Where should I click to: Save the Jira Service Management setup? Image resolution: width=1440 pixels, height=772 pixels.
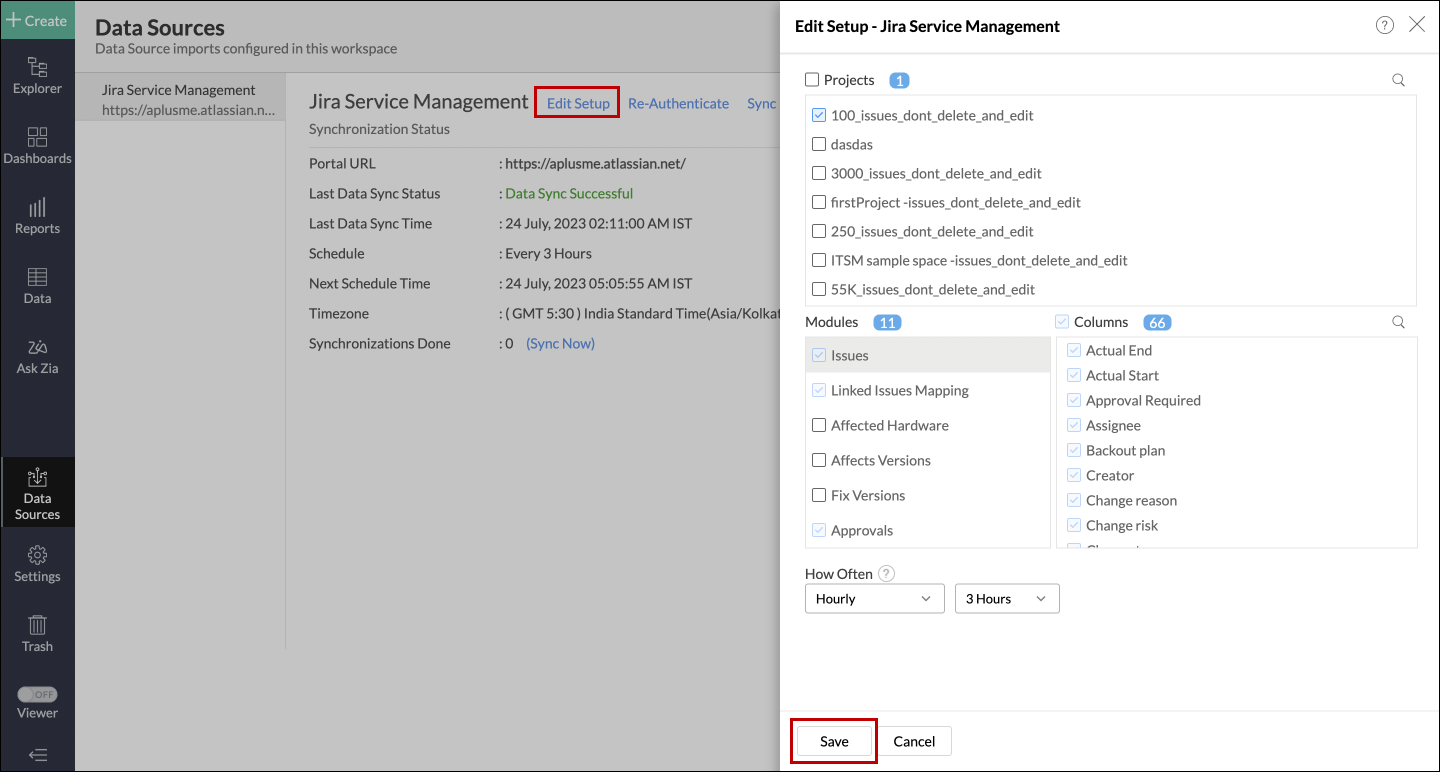(833, 741)
